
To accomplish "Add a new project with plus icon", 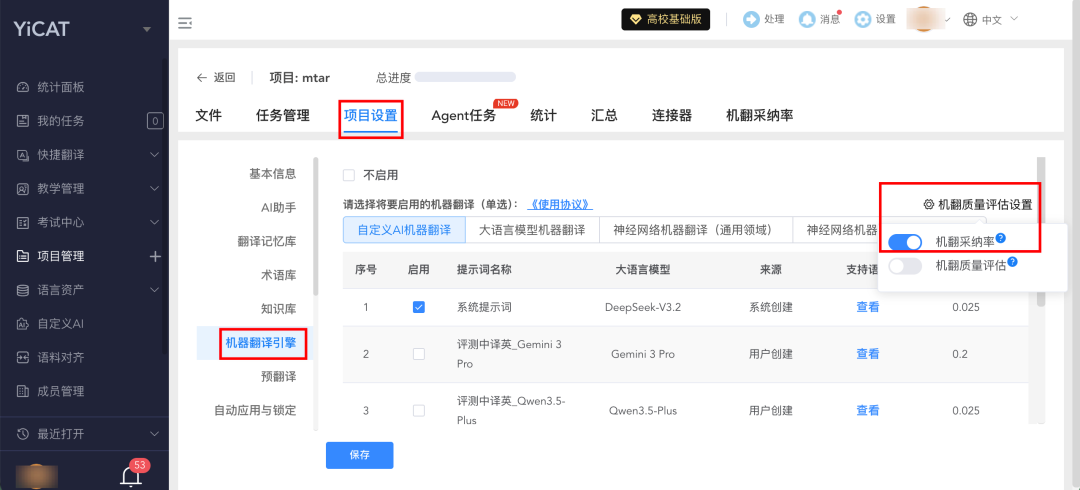I will [x=155, y=256].
